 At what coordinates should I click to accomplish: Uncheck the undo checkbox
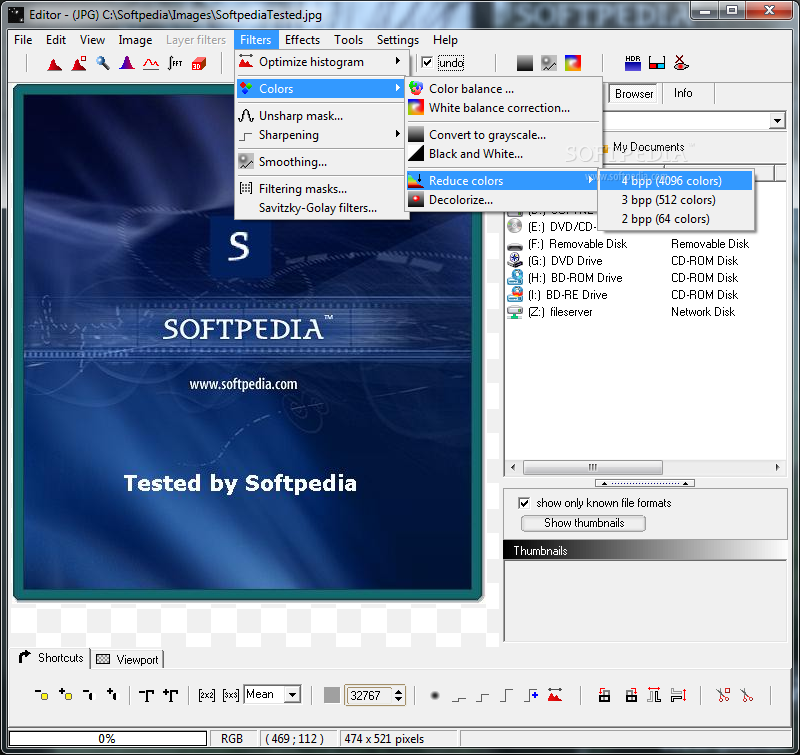427,63
